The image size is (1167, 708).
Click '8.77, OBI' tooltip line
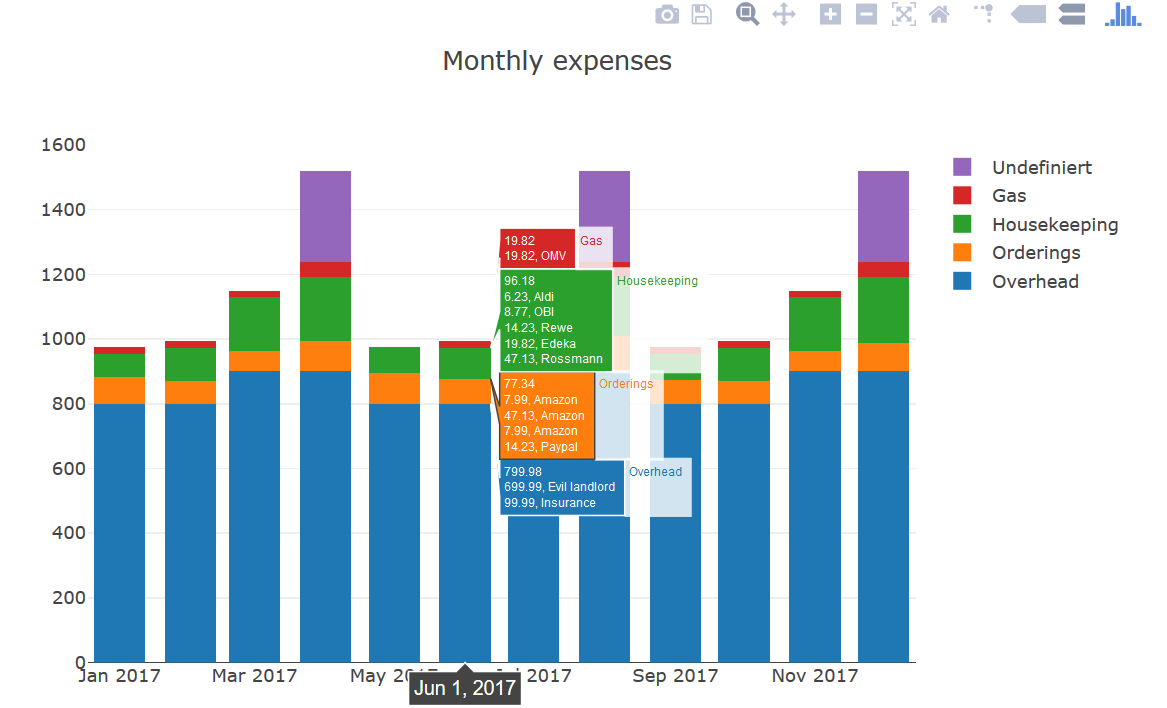point(529,312)
